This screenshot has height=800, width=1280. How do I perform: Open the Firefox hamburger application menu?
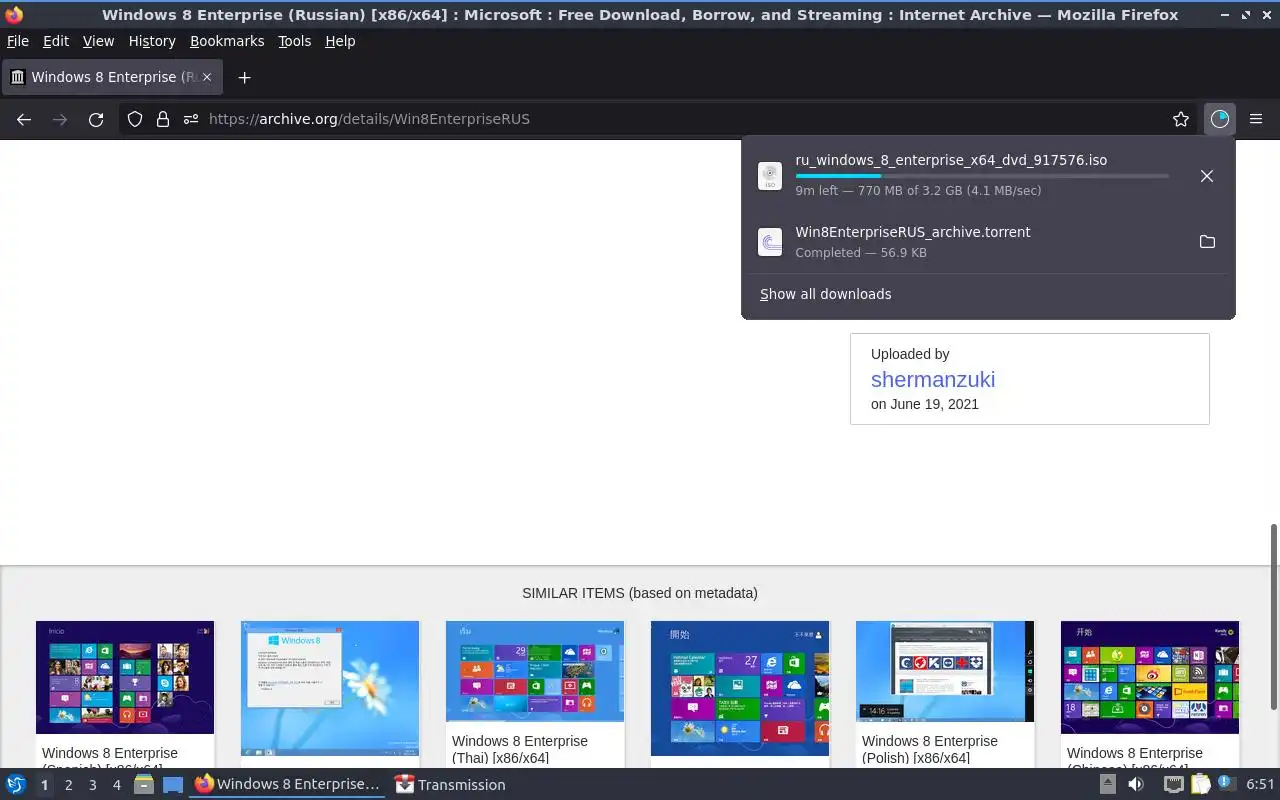[x=1256, y=119]
